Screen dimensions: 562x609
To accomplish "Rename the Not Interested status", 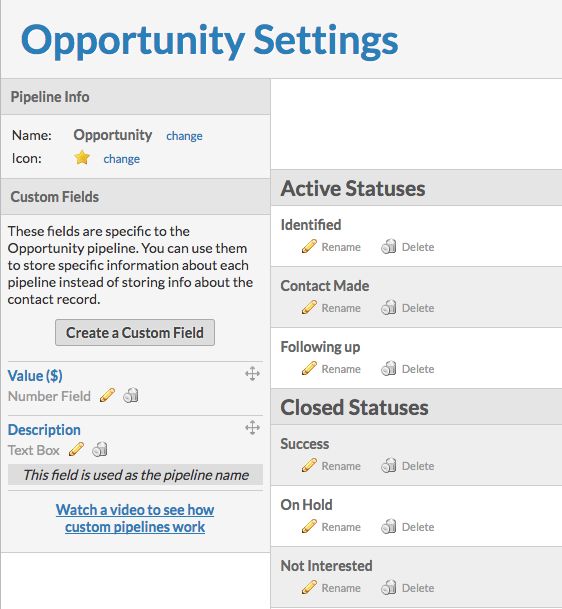I will click(341, 588).
